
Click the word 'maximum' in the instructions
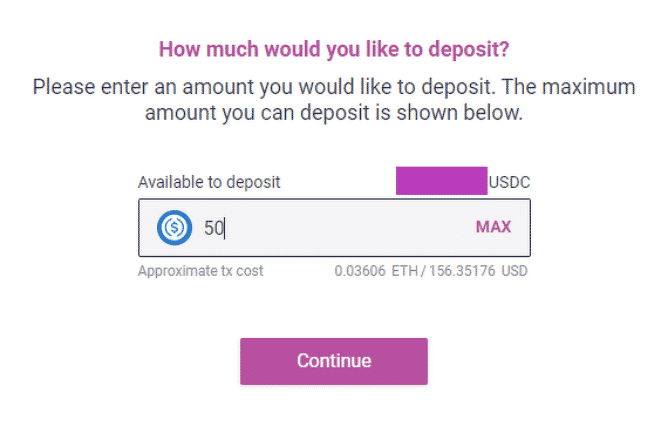[588, 87]
